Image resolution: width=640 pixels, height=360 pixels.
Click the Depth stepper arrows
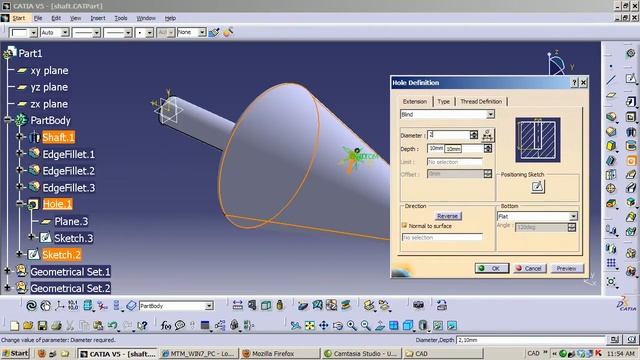(488, 149)
